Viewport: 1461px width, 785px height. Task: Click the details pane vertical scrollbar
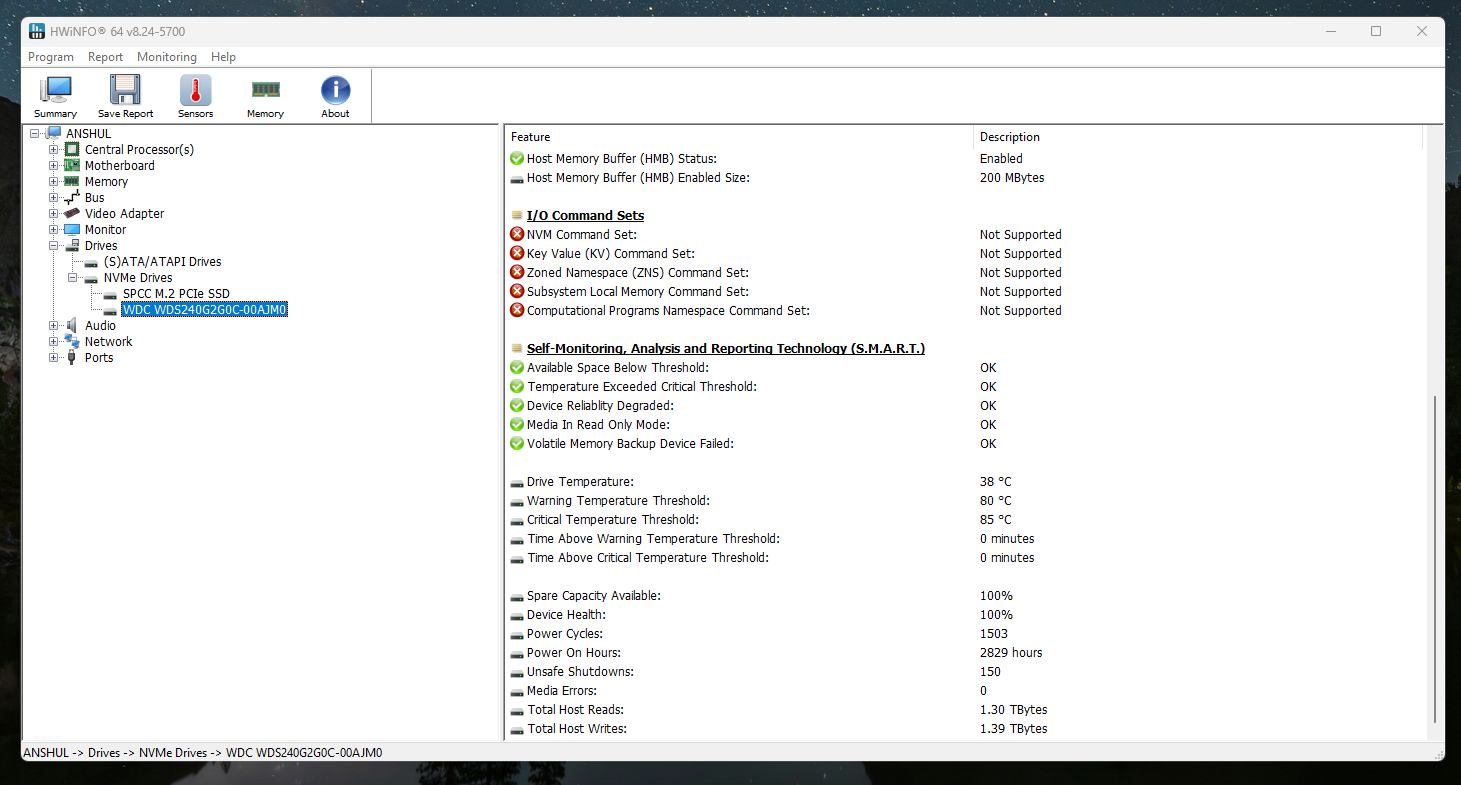click(1434, 558)
